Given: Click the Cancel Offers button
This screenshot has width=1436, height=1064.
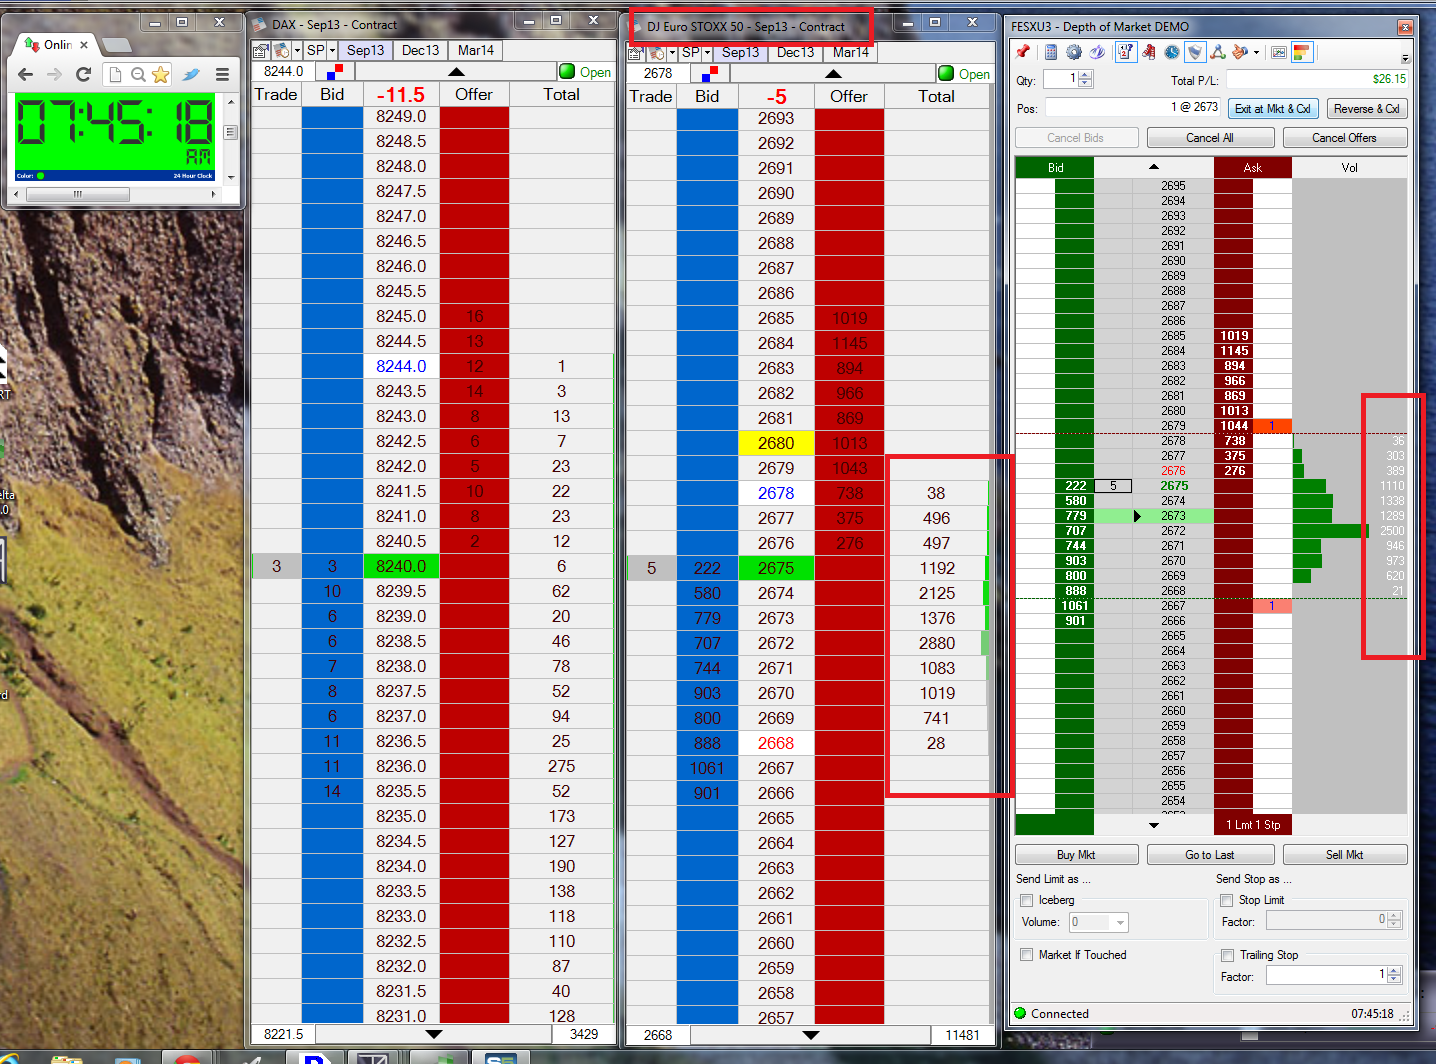Looking at the screenshot, I should pyautogui.click(x=1344, y=138).
